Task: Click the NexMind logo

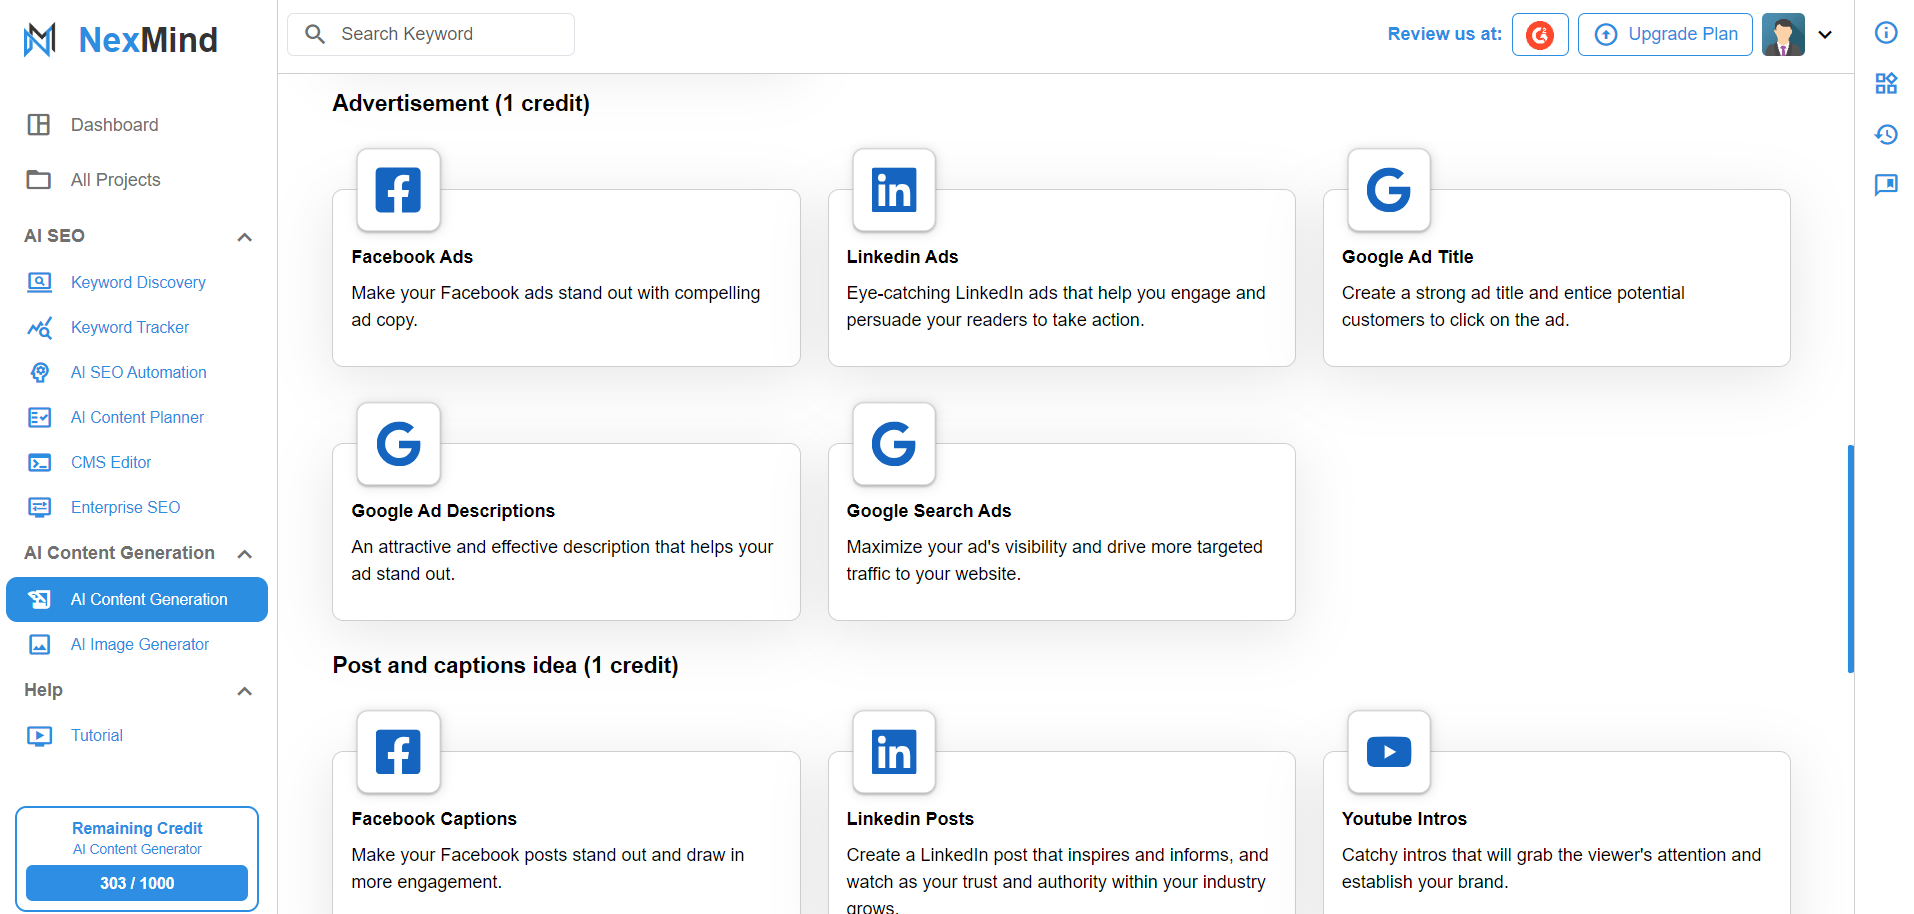Action: (120, 40)
